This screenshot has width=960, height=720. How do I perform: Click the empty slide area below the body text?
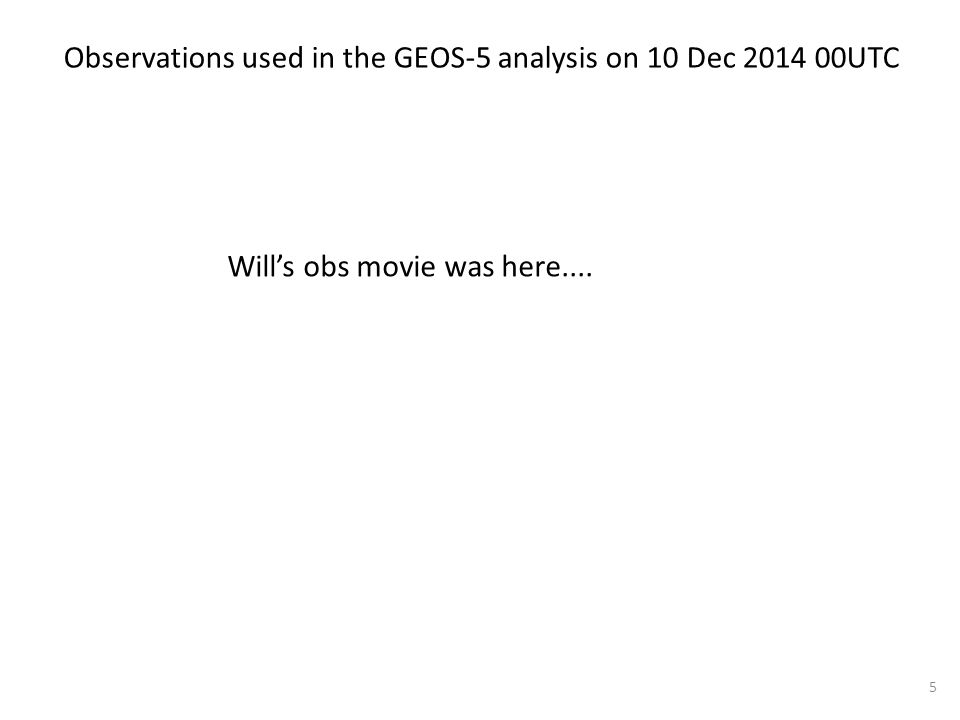click(480, 478)
